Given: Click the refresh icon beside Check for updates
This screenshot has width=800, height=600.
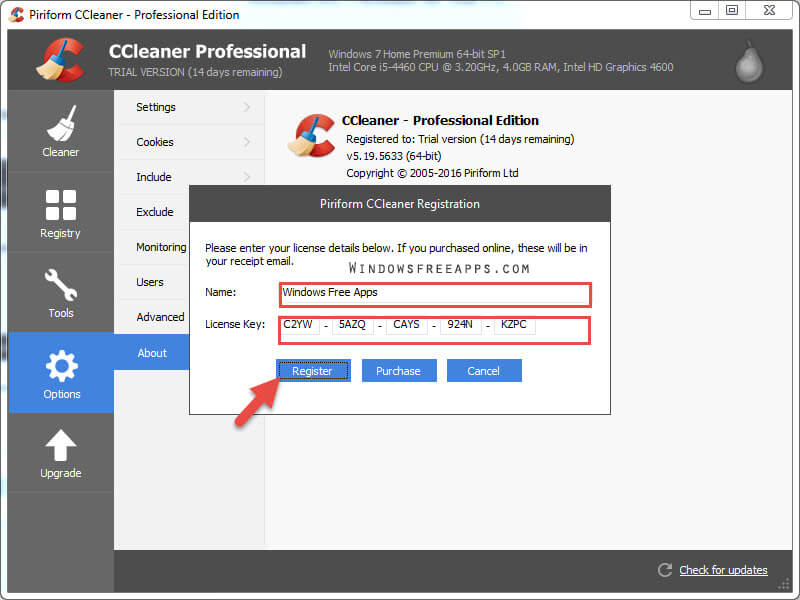Looking at the screenshot, I should (664, 569).
